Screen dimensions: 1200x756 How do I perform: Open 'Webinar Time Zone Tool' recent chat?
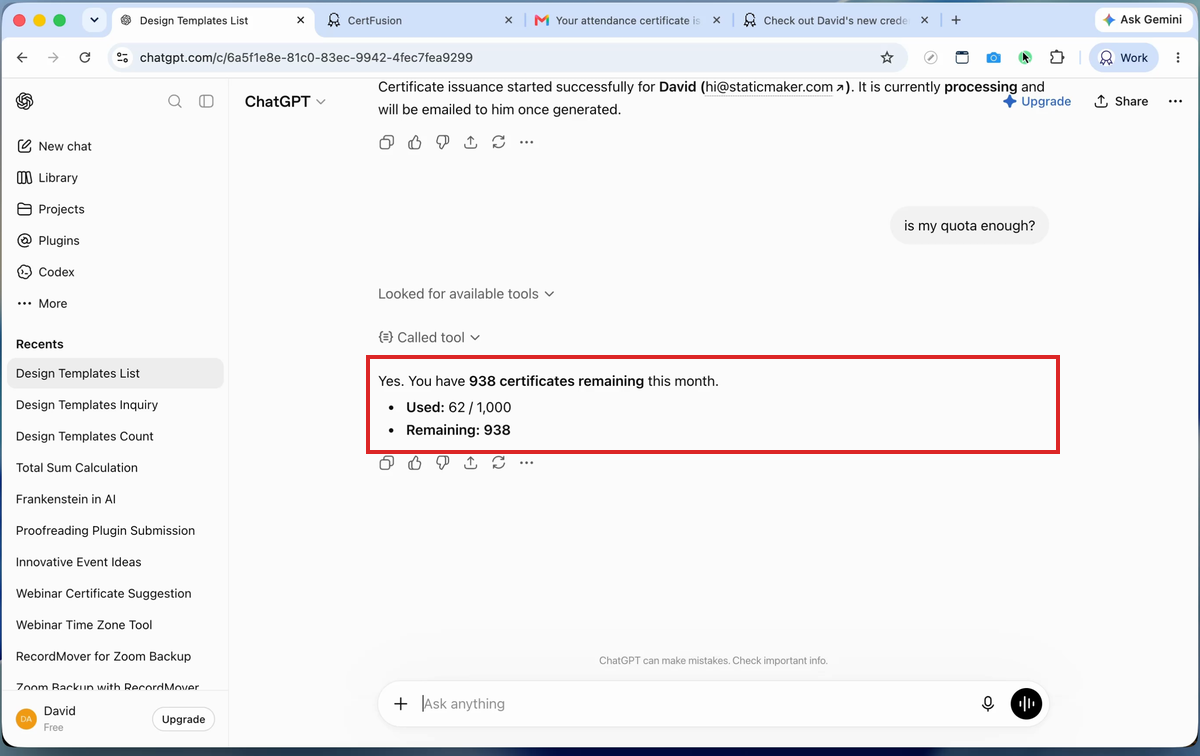click(x=115, y=625)
